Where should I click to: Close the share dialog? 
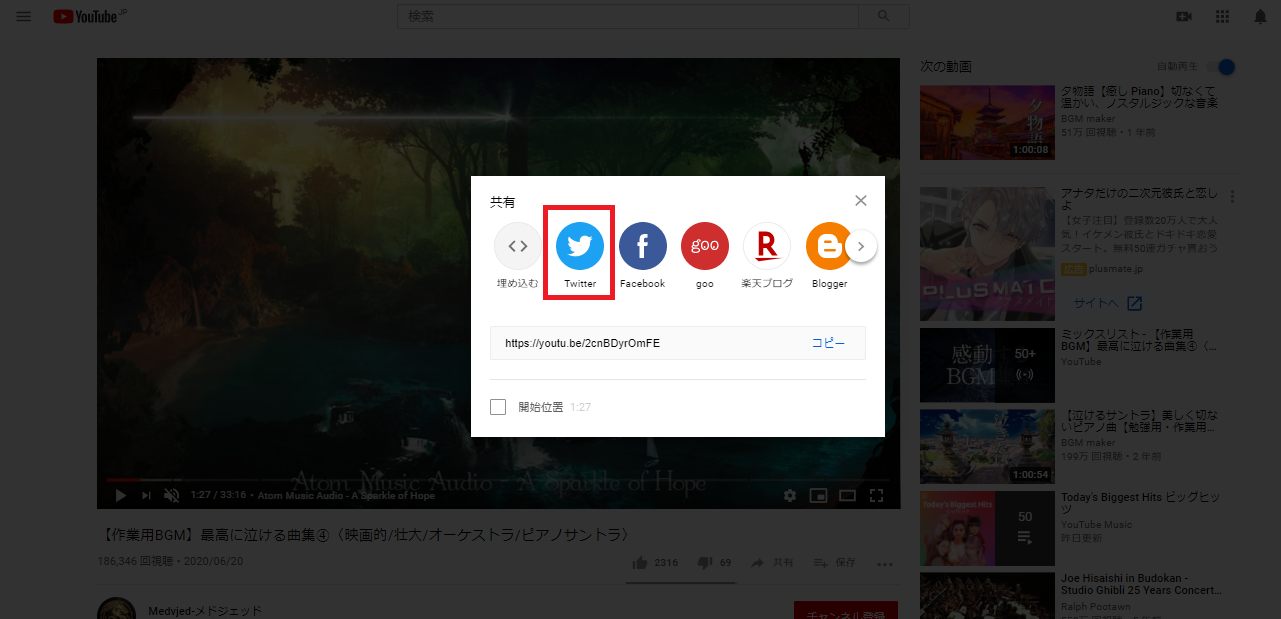(x=861, y=200)
